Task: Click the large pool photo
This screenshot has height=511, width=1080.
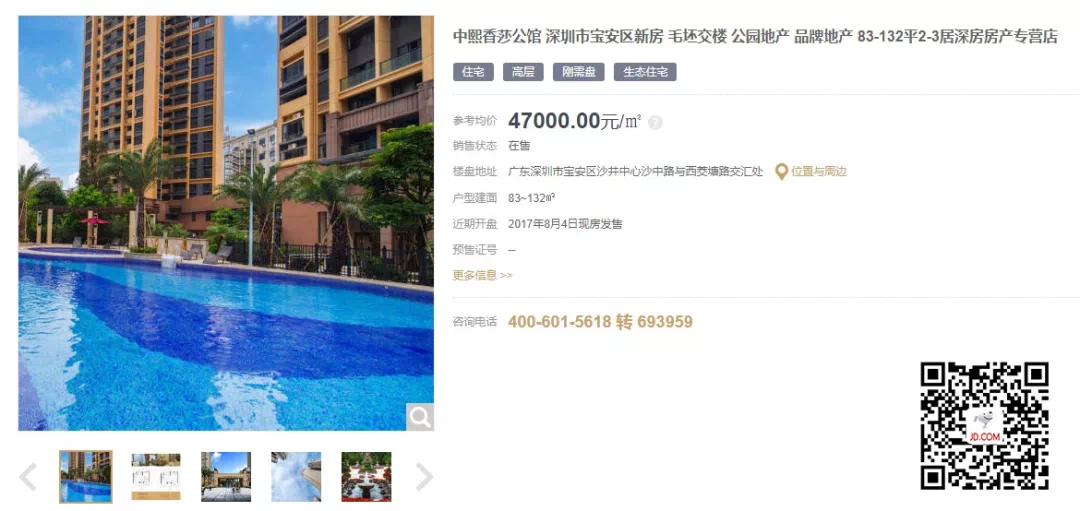Action: (226, 223)
